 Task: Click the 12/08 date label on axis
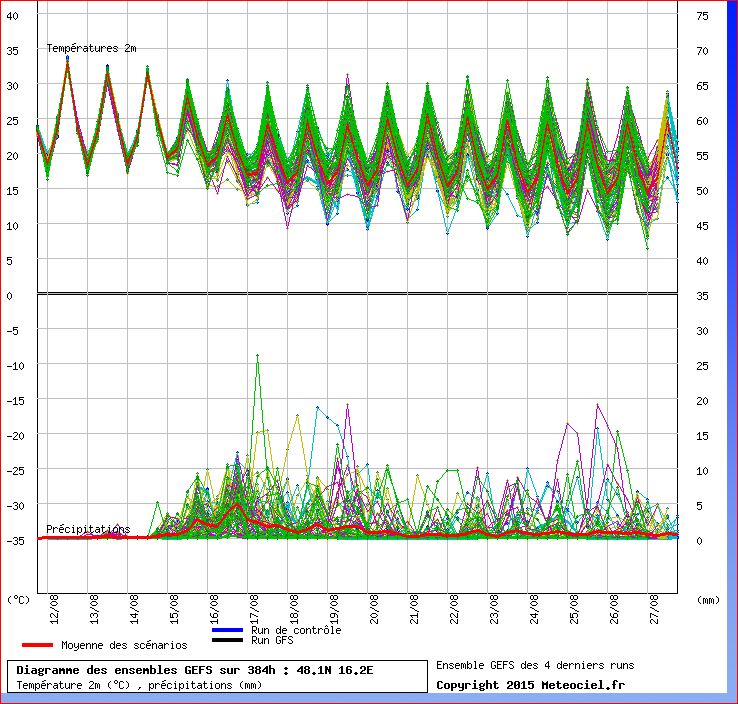click(54, 609)
